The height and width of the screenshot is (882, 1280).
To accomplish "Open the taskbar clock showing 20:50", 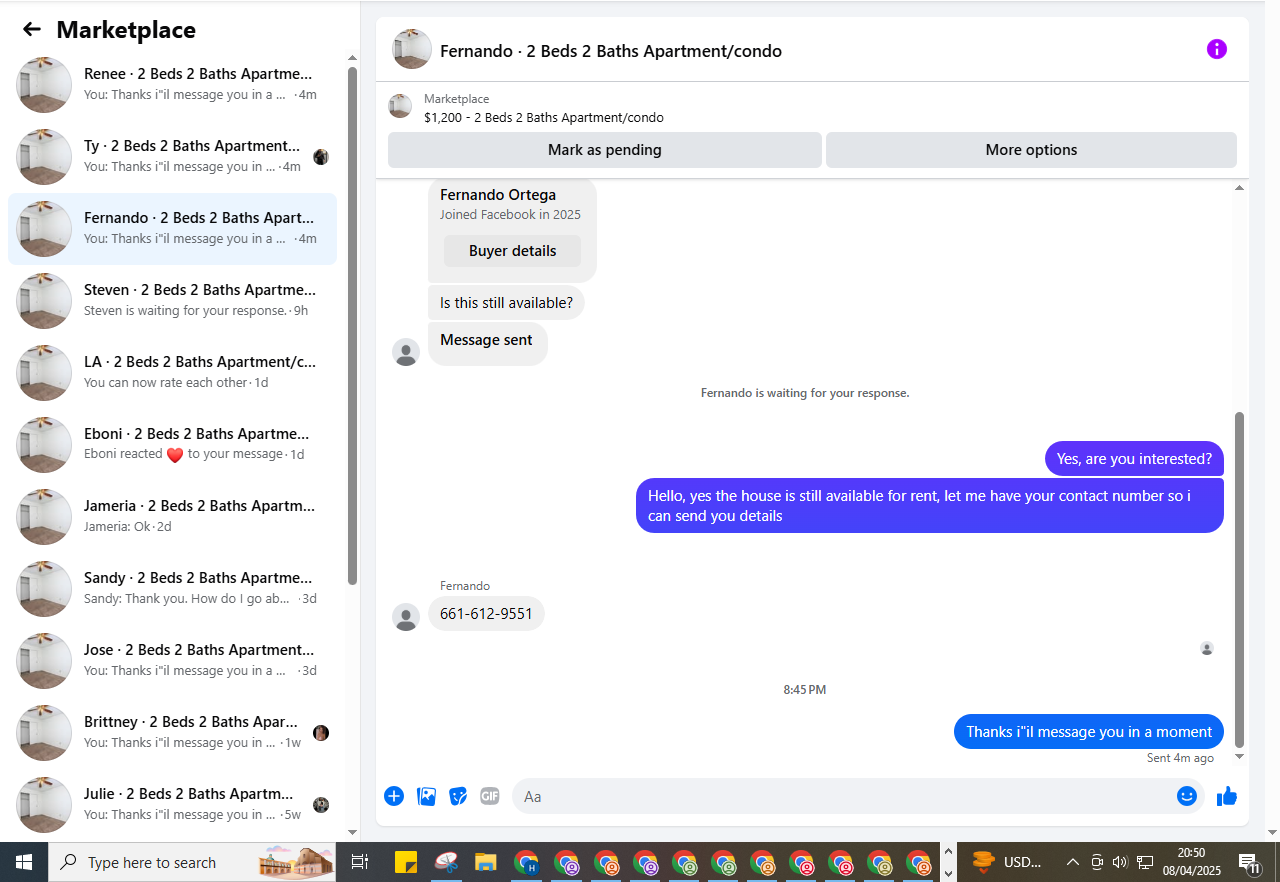I will (1191, 862).
